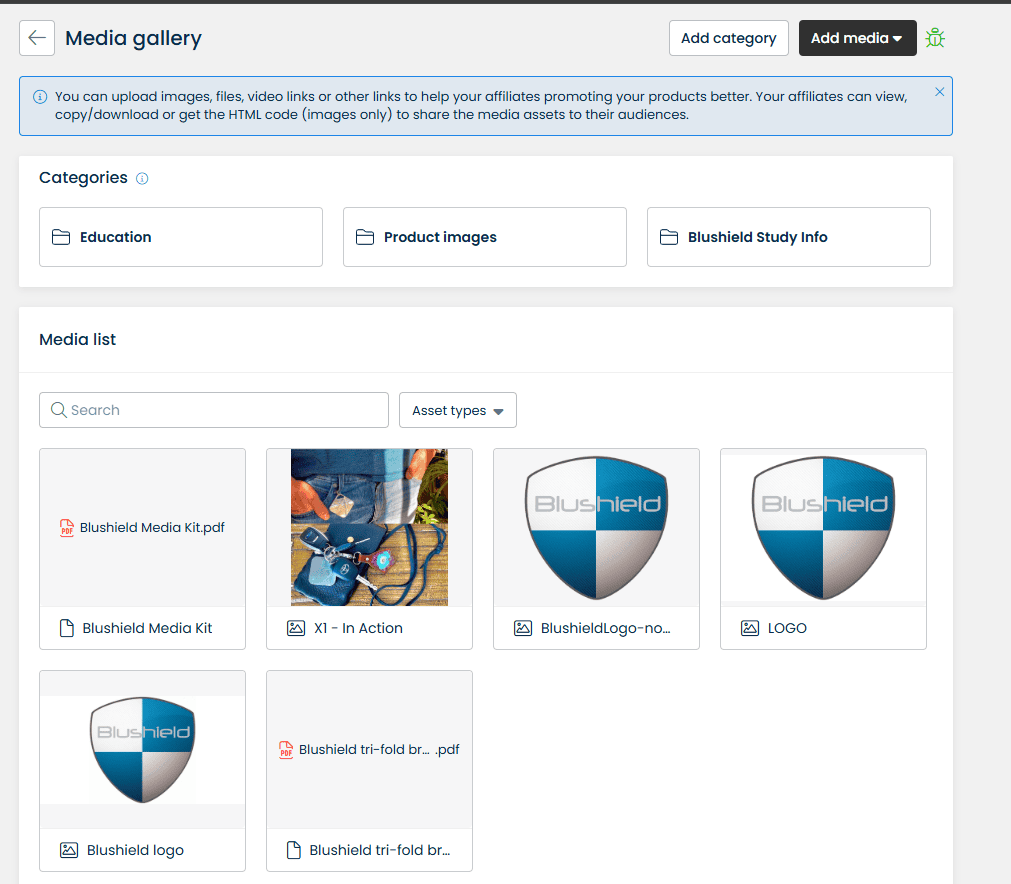This screenshot has height=884, width=1011.
Task: Click the info icon next to Categories
Action: (x=142, y=179)
